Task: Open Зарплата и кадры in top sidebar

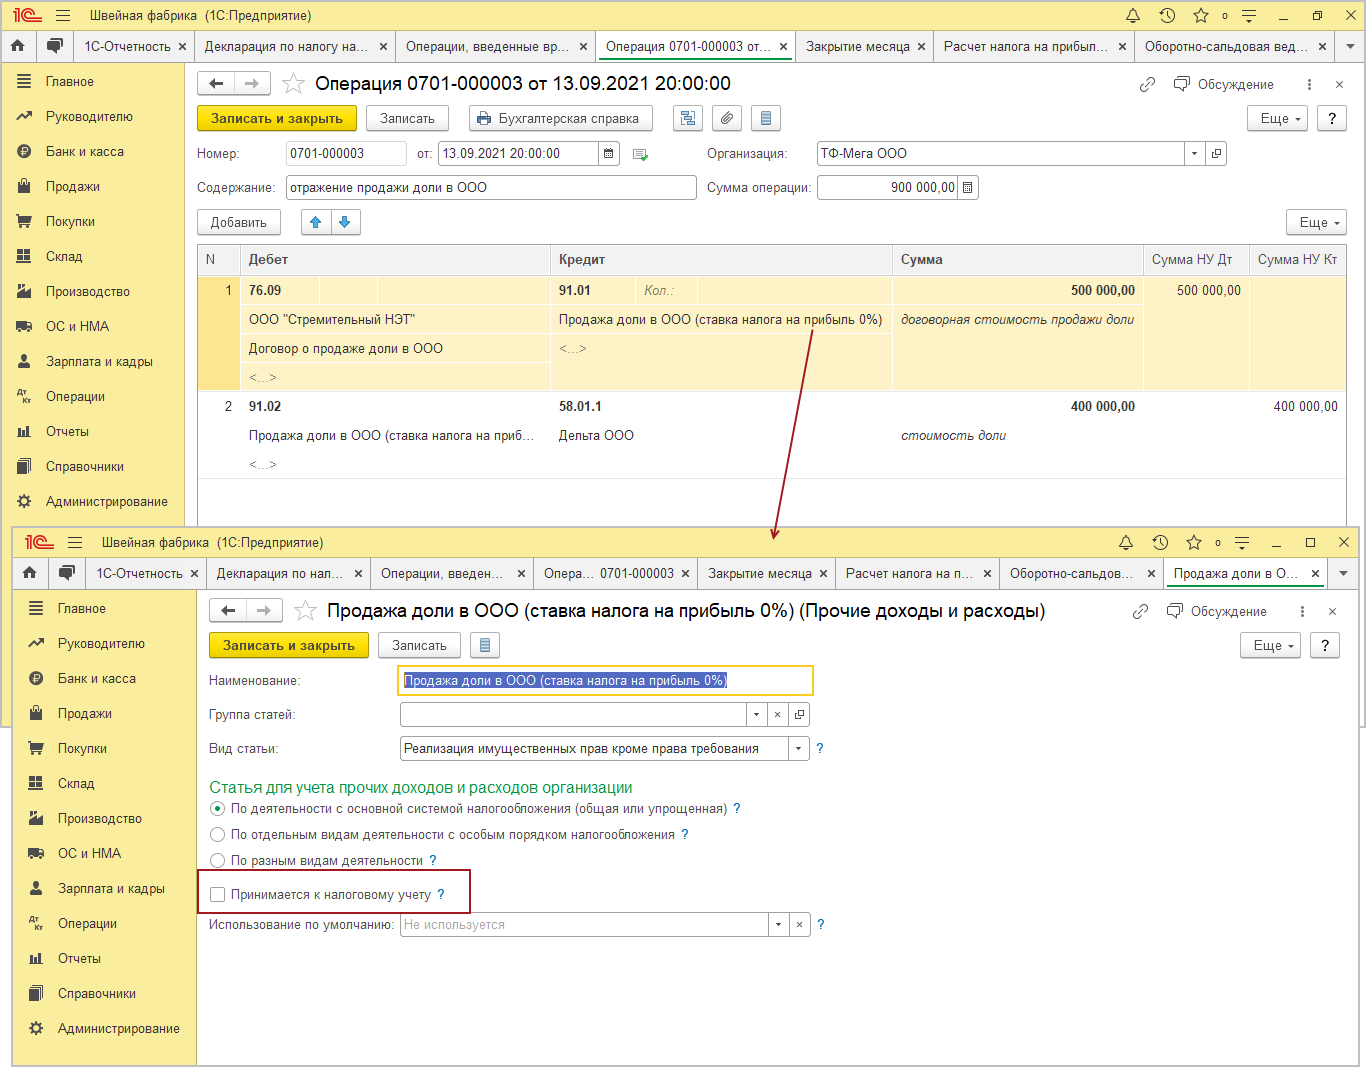Action: tap(99, 362)
